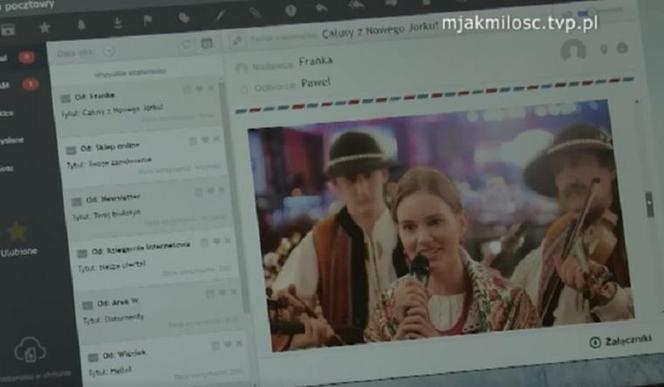Delete the Sklep online message via X icon
Viewport: 664px width, 387px height.
[x=216, y=138]
